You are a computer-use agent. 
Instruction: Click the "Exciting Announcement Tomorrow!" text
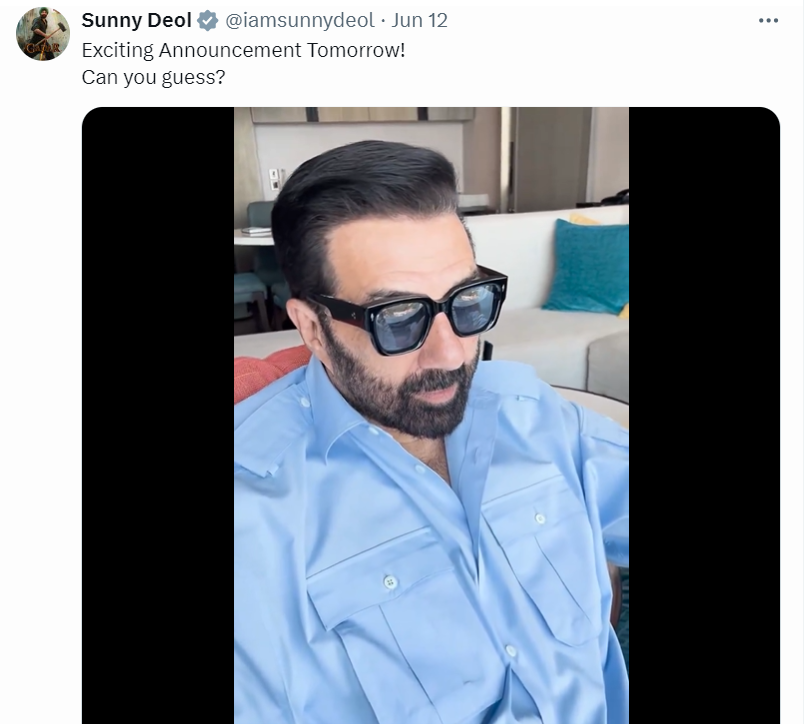pyautogui.click(x=243, y=49)
